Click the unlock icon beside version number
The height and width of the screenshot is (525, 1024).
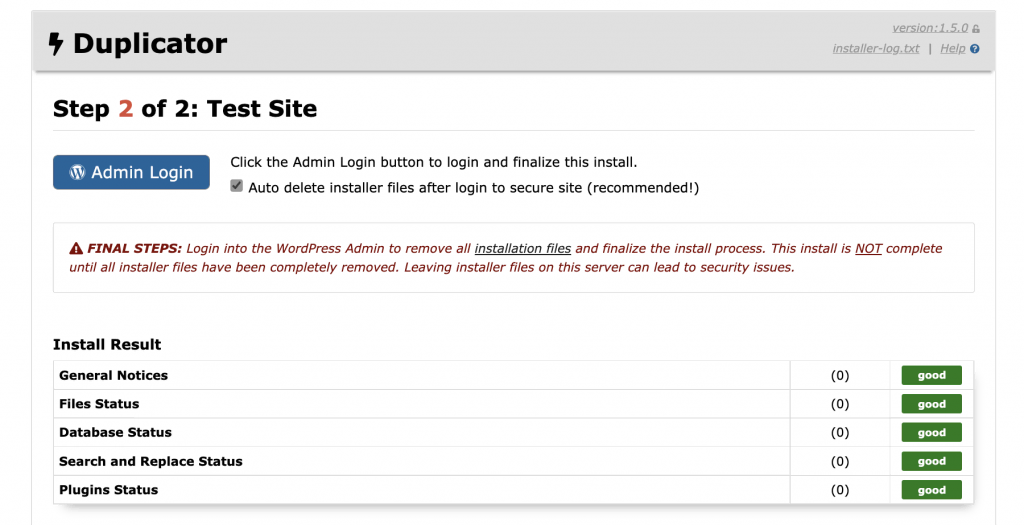click(976, 29)
